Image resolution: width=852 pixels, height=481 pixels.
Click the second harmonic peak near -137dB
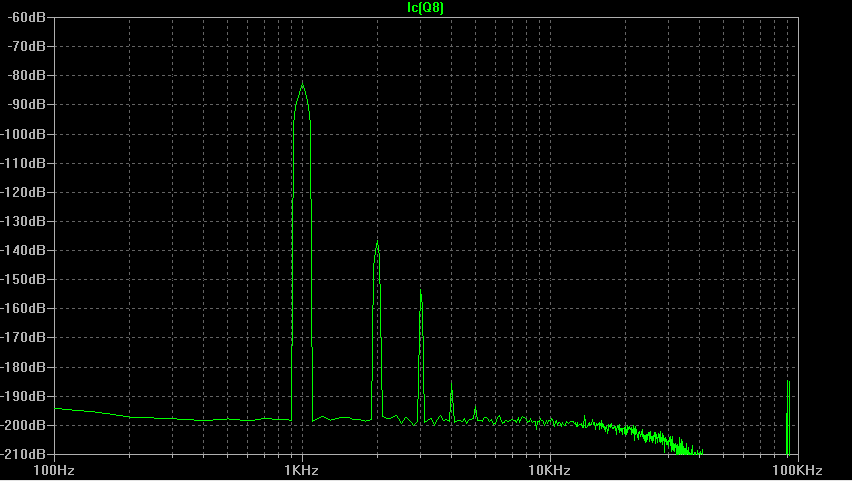[x=377, y=242]
